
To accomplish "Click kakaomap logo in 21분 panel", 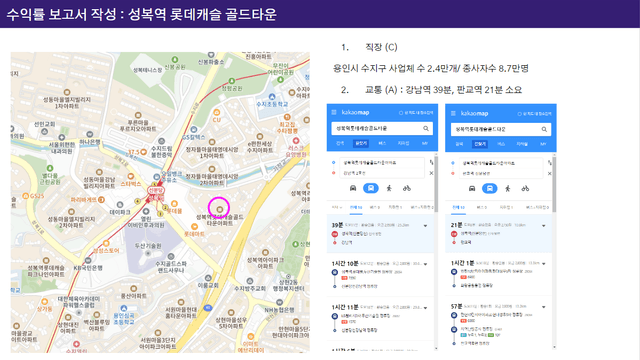I will coord(474,113).
